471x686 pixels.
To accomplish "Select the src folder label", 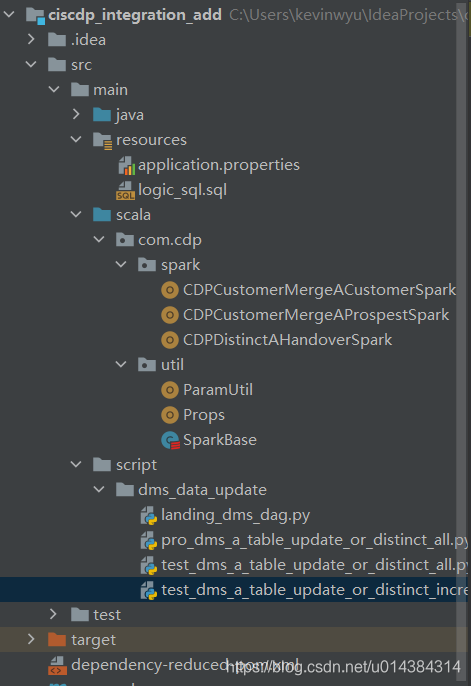I will tap(81, 65).
